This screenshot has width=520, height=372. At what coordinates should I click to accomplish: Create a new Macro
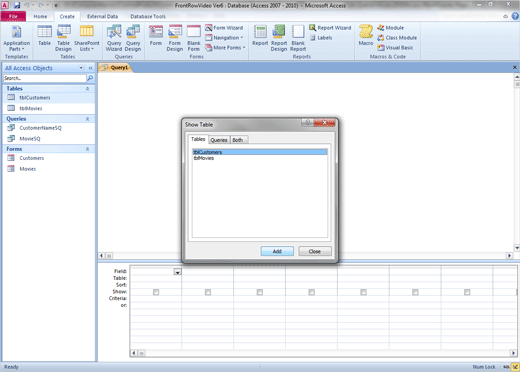click(x=366, y=35)
